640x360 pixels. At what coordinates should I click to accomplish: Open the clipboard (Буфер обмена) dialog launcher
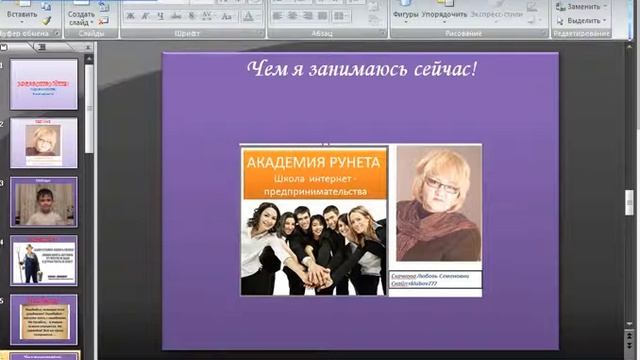tap(57, 33)
